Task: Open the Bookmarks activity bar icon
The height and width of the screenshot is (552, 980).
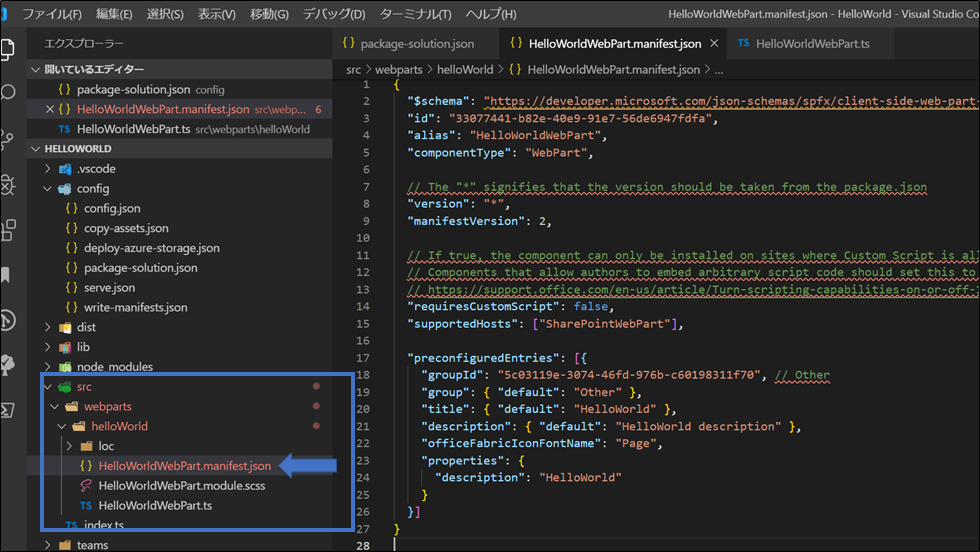Action: point(6,275)
